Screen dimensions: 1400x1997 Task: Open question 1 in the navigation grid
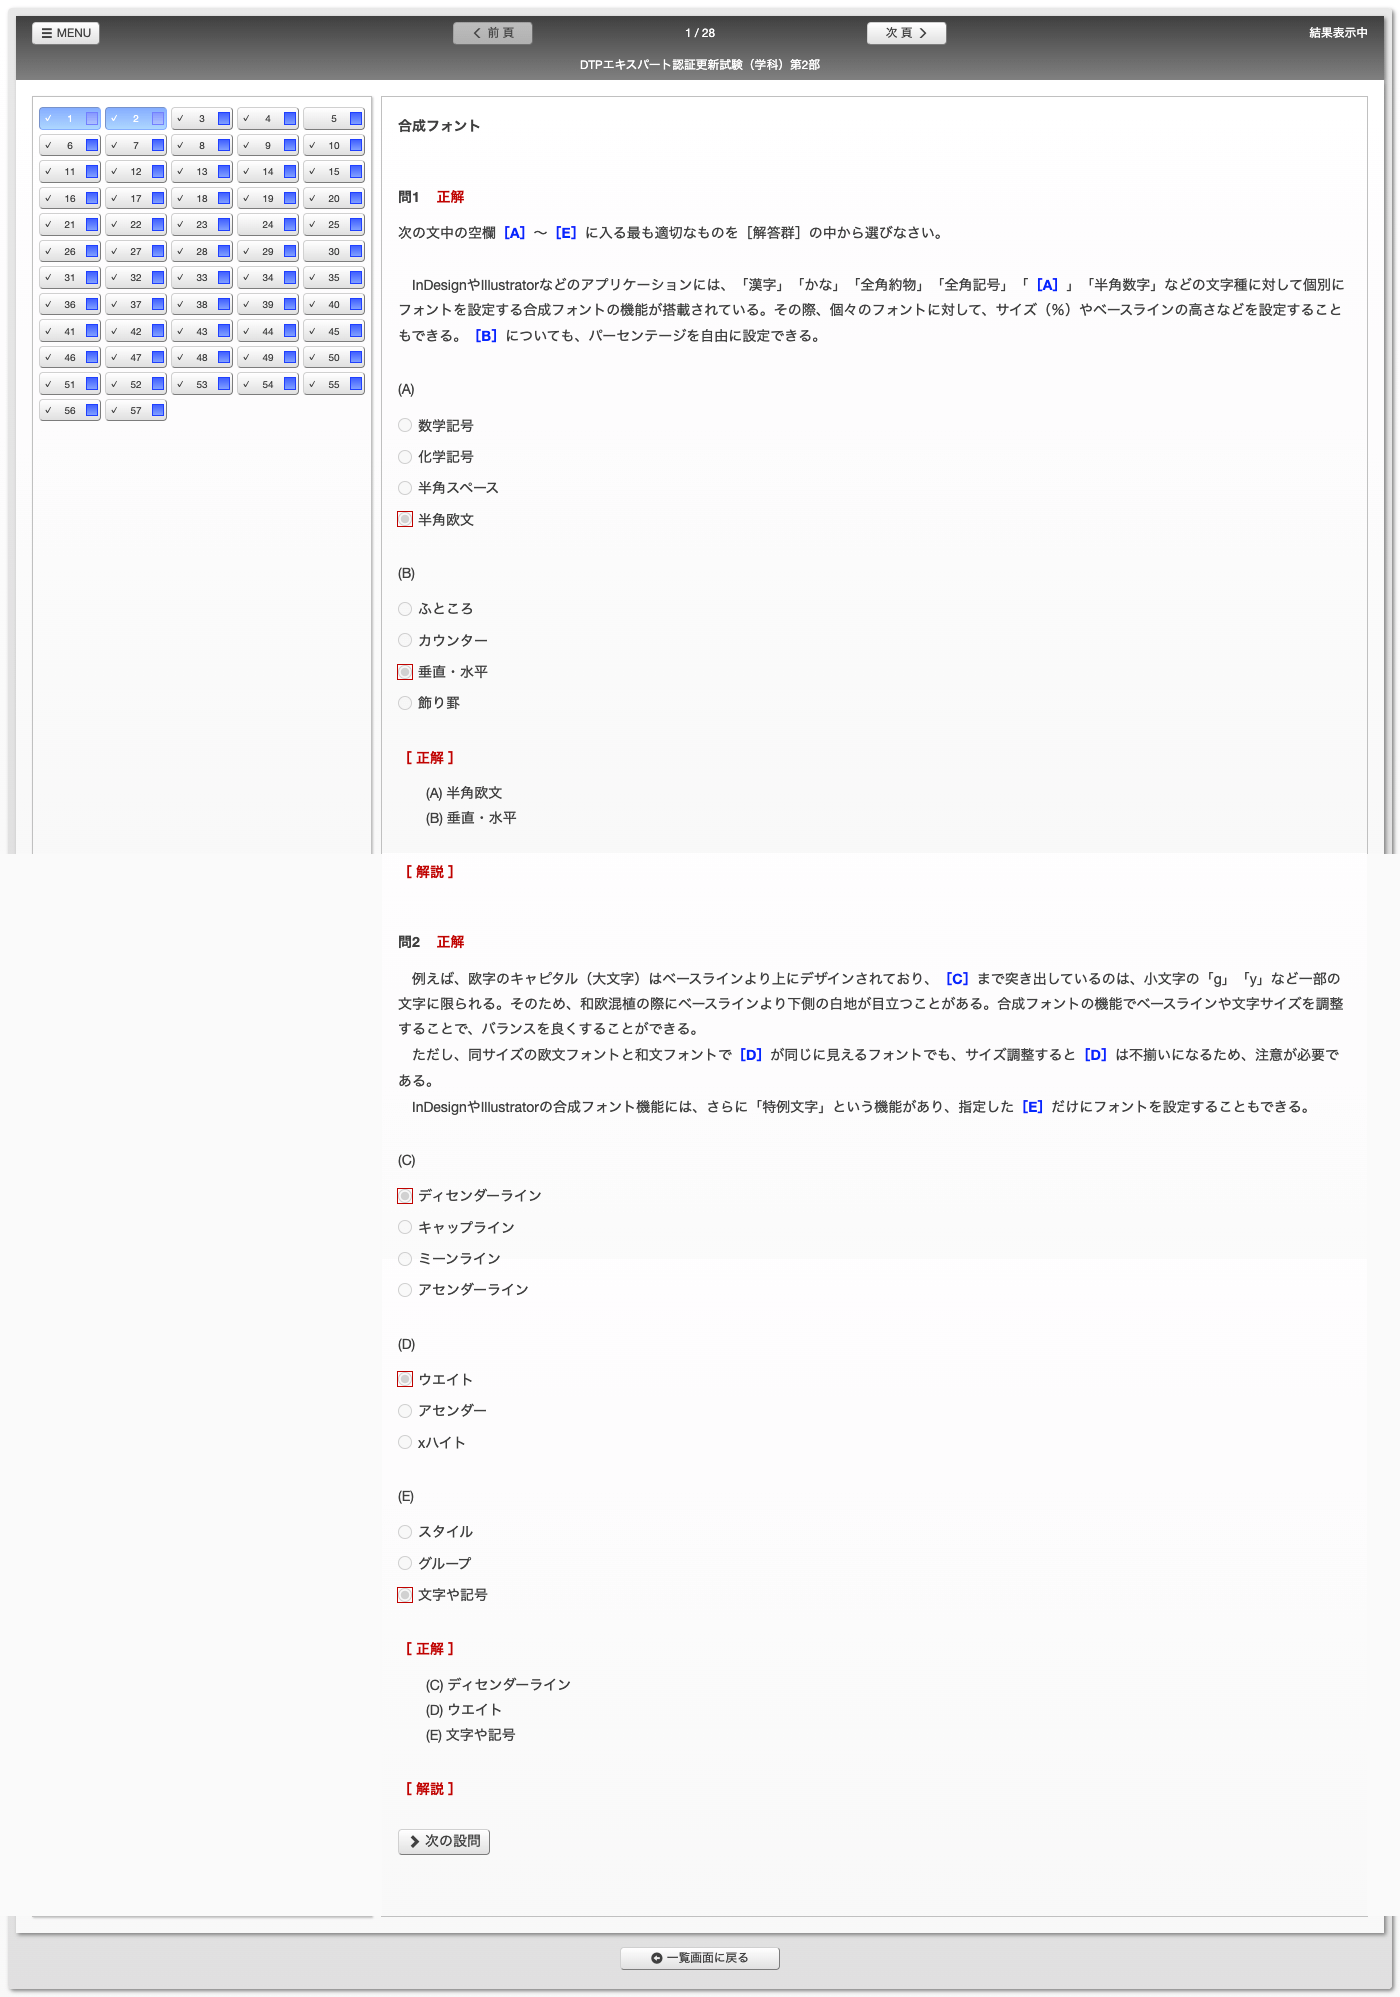(x=70, y=119)
